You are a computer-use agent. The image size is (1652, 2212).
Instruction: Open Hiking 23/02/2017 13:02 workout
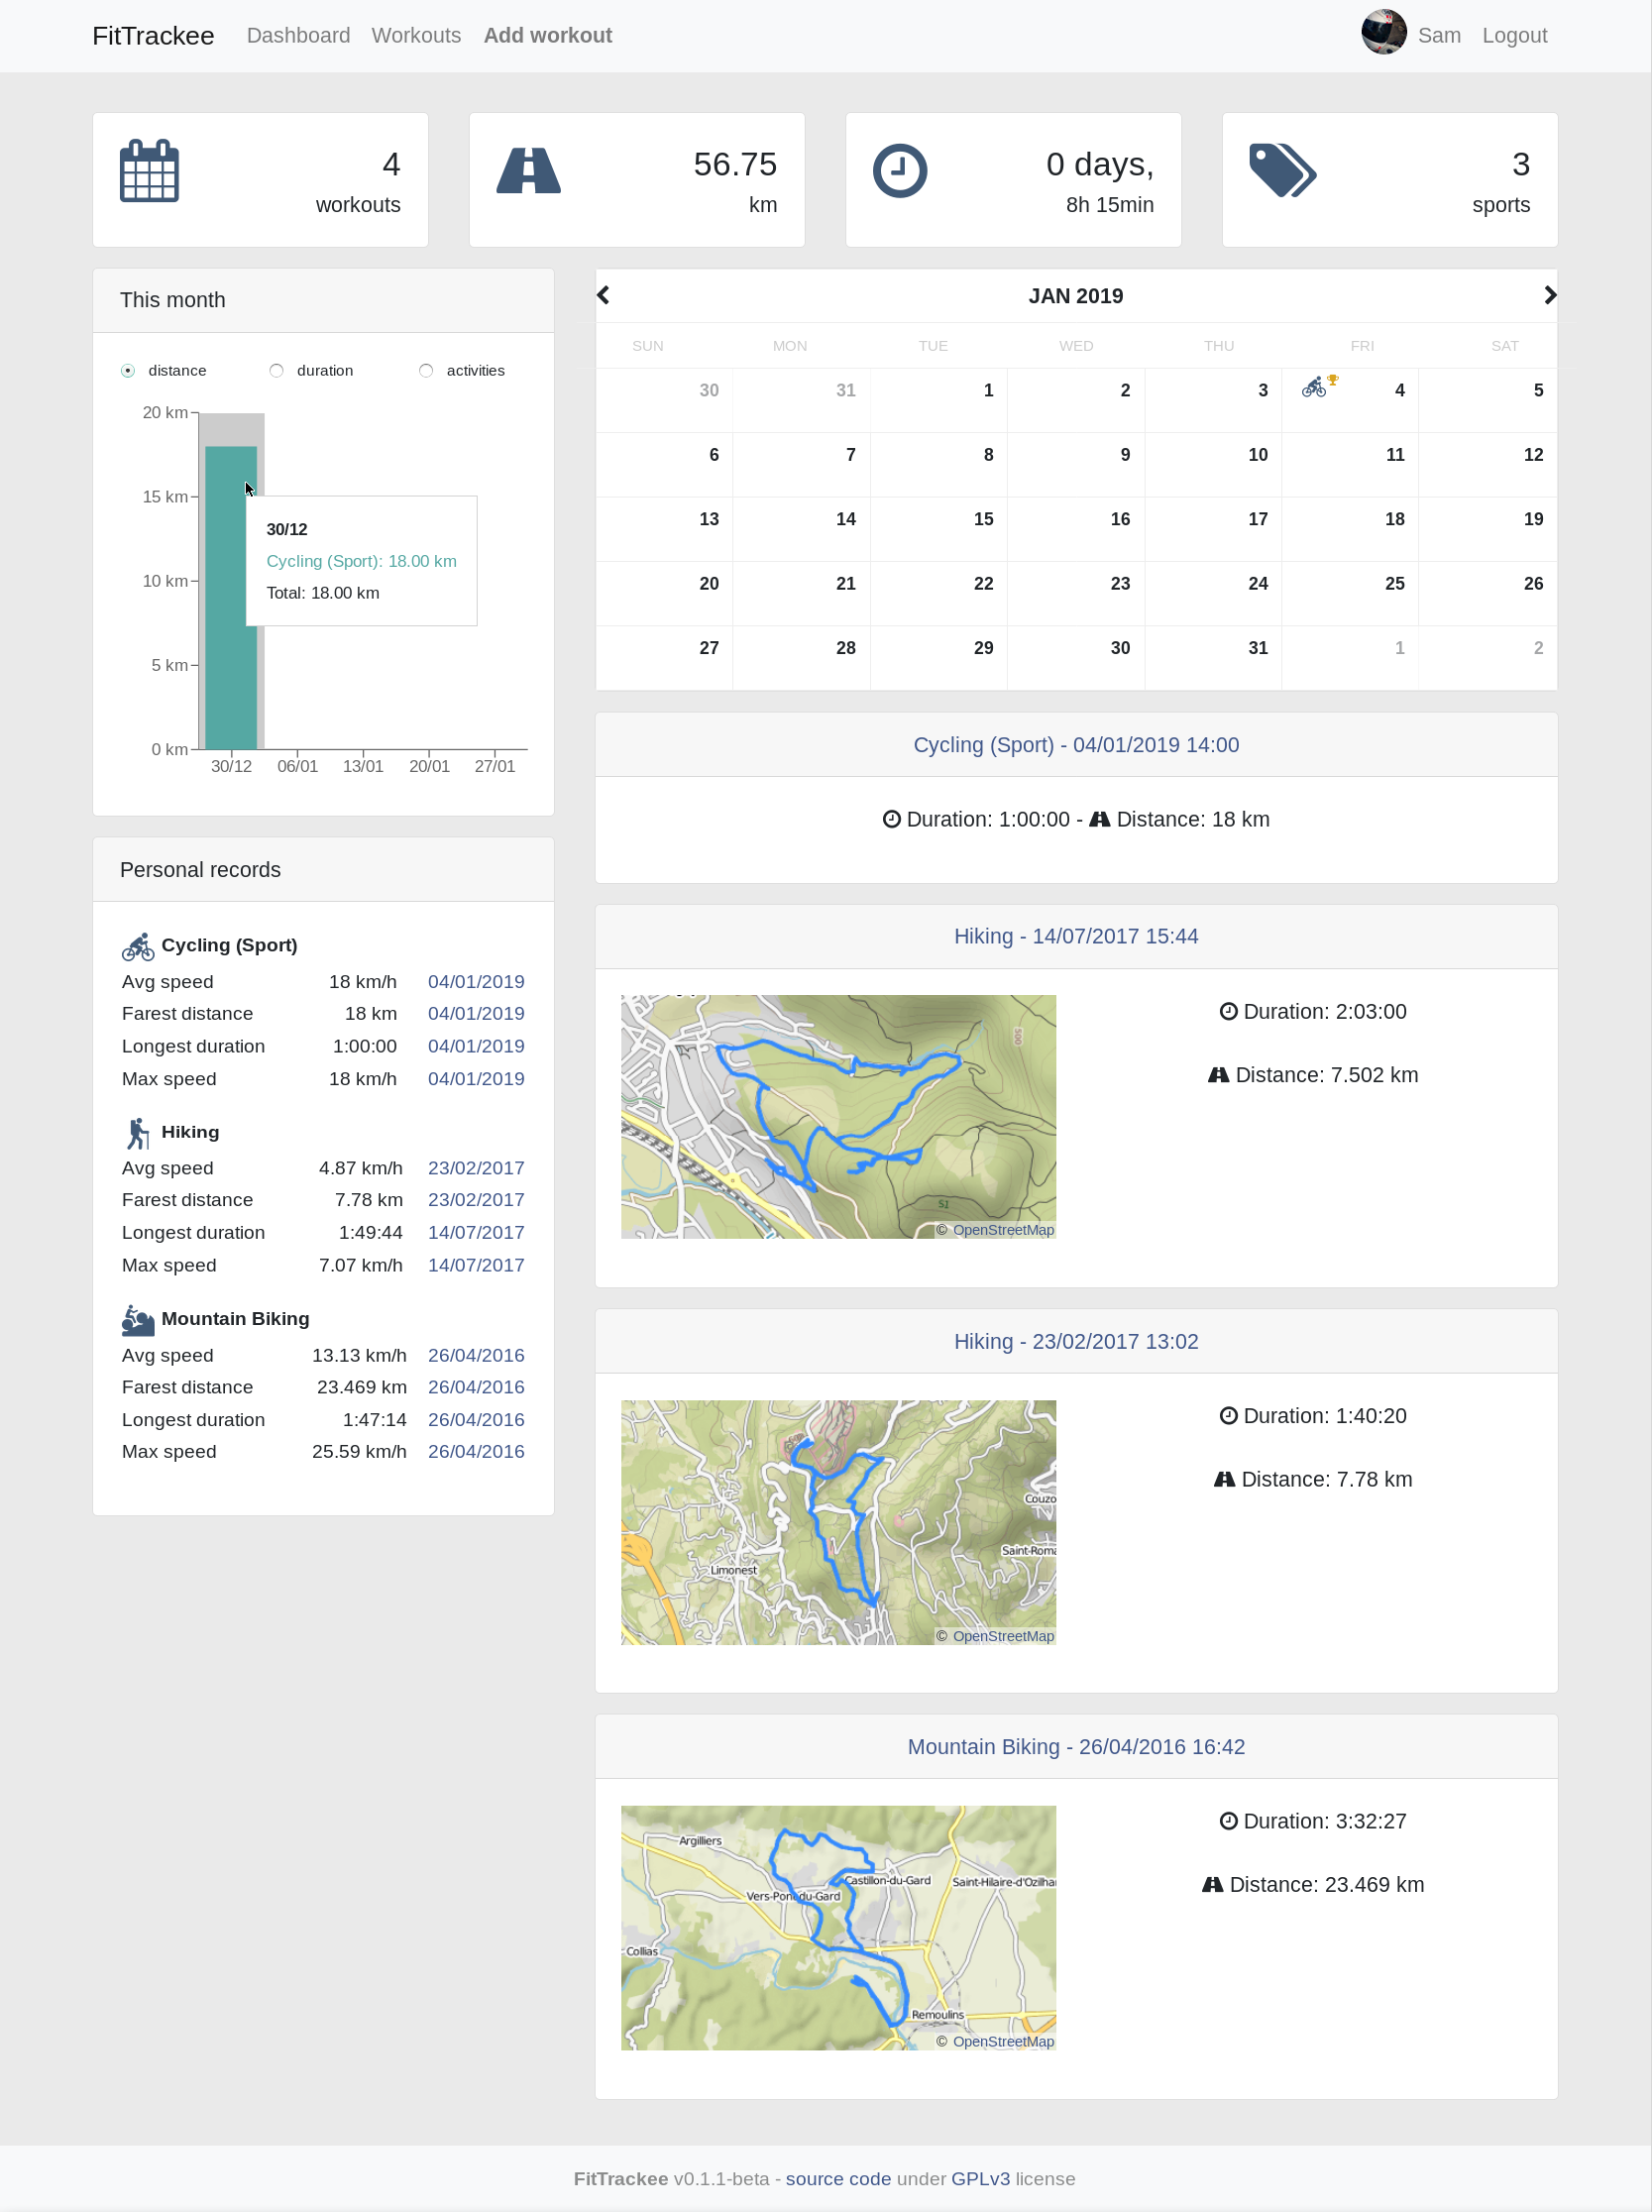pos(1075,1342)
